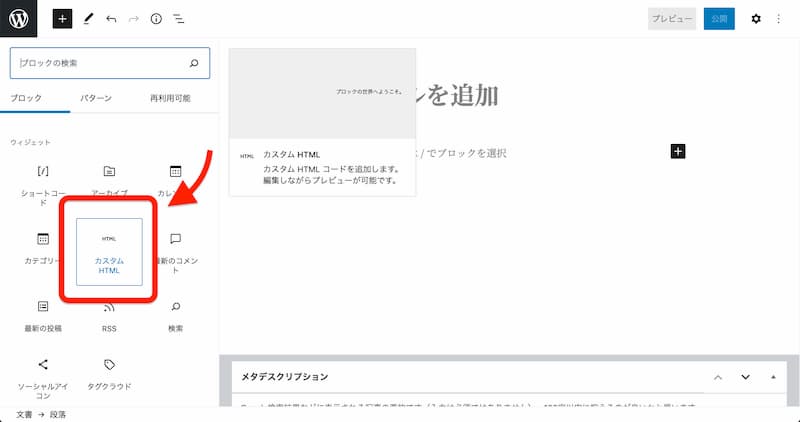Undo the last change
Viewport: 800px width, 422px height.
(x=111, y=19)
